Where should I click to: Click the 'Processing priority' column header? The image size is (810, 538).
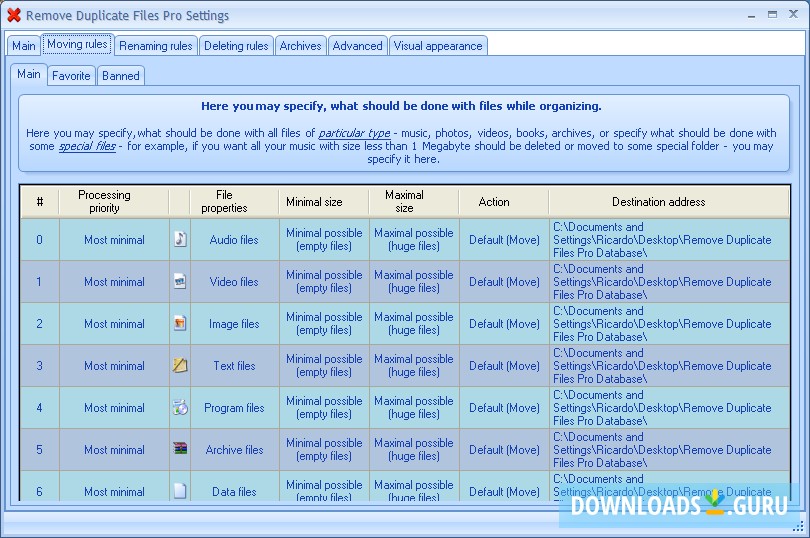point(114,202)
